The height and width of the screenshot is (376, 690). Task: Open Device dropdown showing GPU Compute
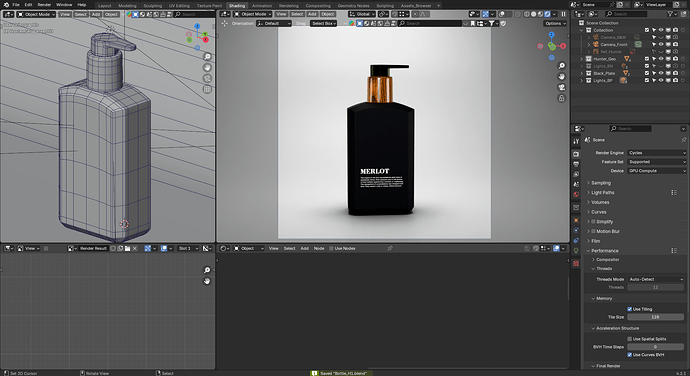coord(657,171)
